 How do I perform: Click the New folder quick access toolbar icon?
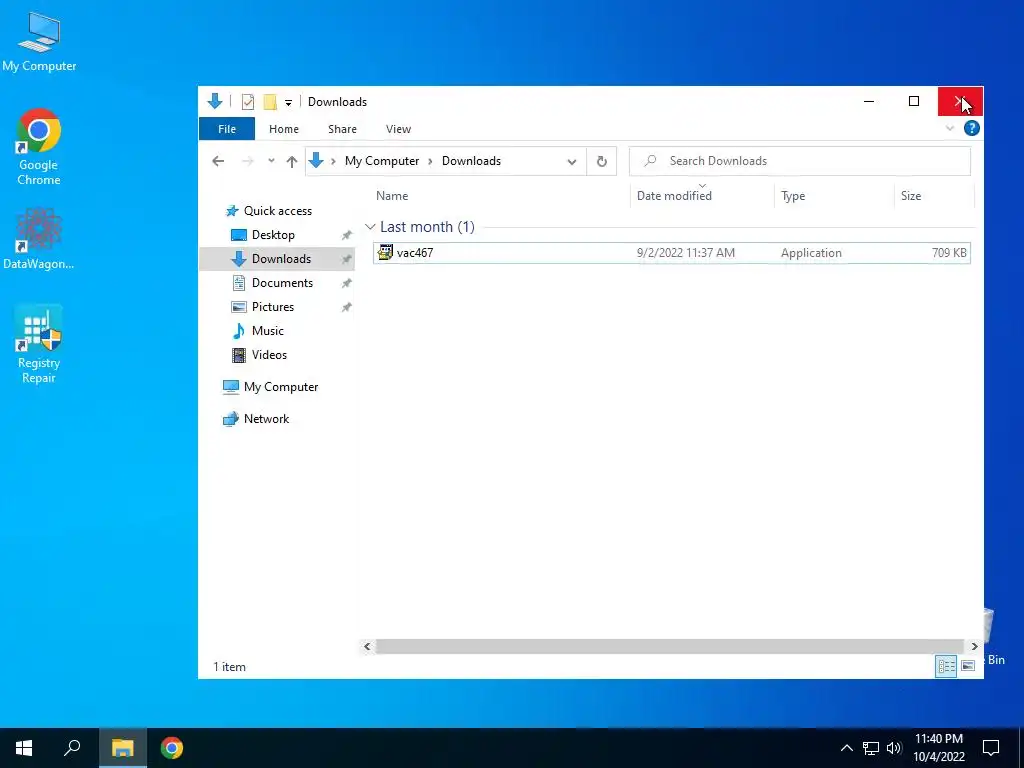coord(270,102)
